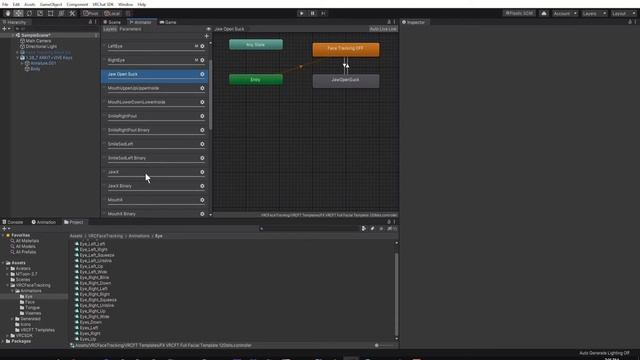Click search by label icon in Project
This screenshot has width=640, height=360.
click(372, 229)
